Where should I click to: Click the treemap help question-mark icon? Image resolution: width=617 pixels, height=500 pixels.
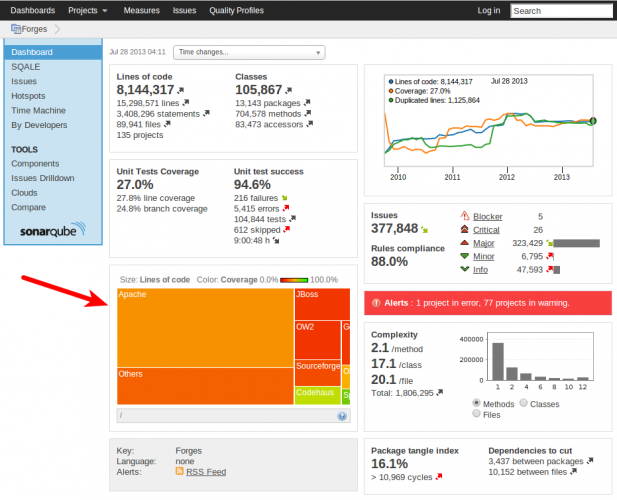(343, 413)
